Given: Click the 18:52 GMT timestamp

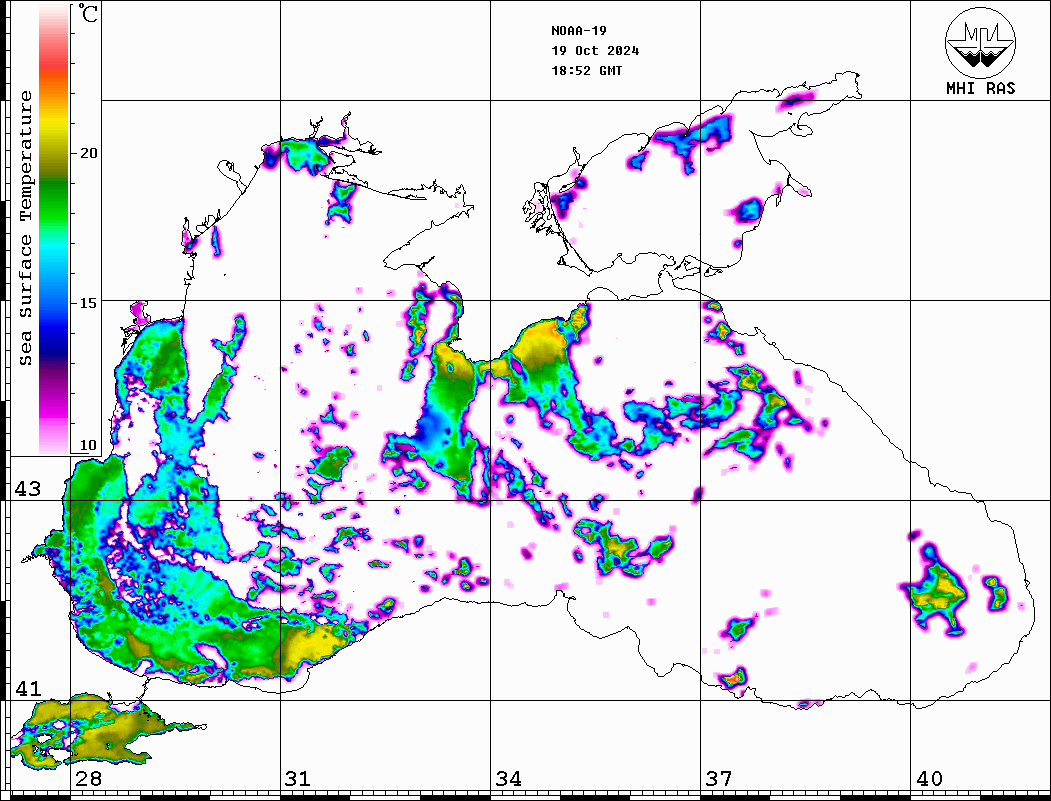Looking at the screenshot, I should (x=586, y=71).
